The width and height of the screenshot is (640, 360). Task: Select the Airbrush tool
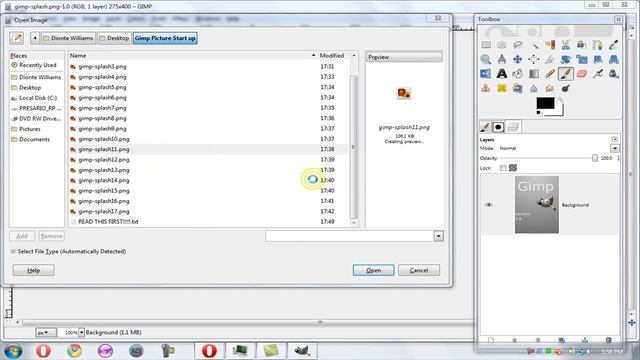tap(598, 74)
